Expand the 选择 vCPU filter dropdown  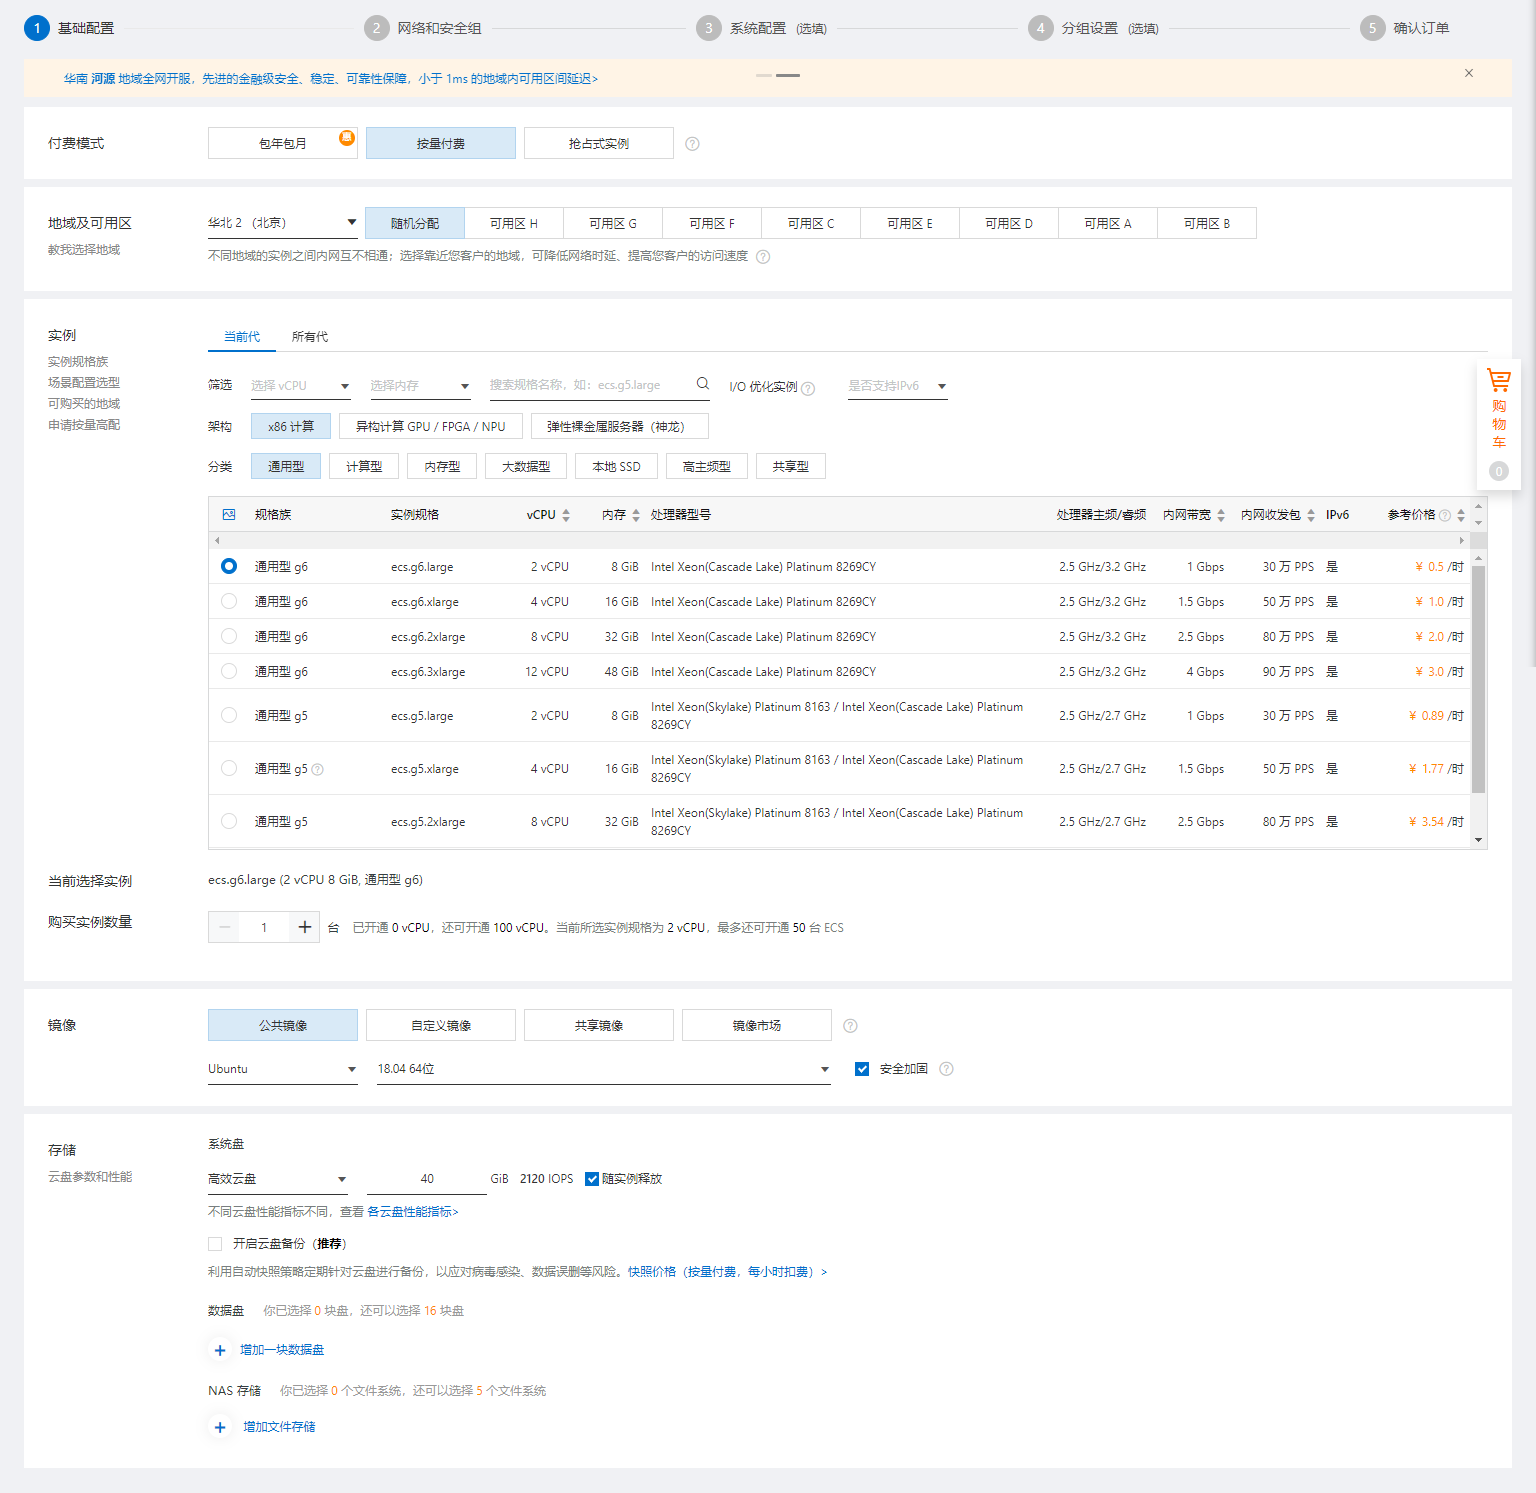(300, 386)
